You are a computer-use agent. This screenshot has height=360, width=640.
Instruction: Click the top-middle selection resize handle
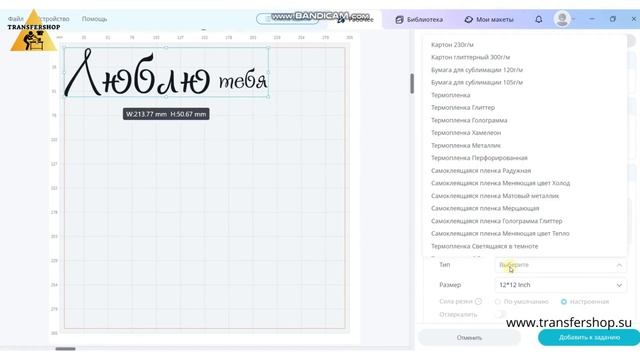tap(166, 48)
